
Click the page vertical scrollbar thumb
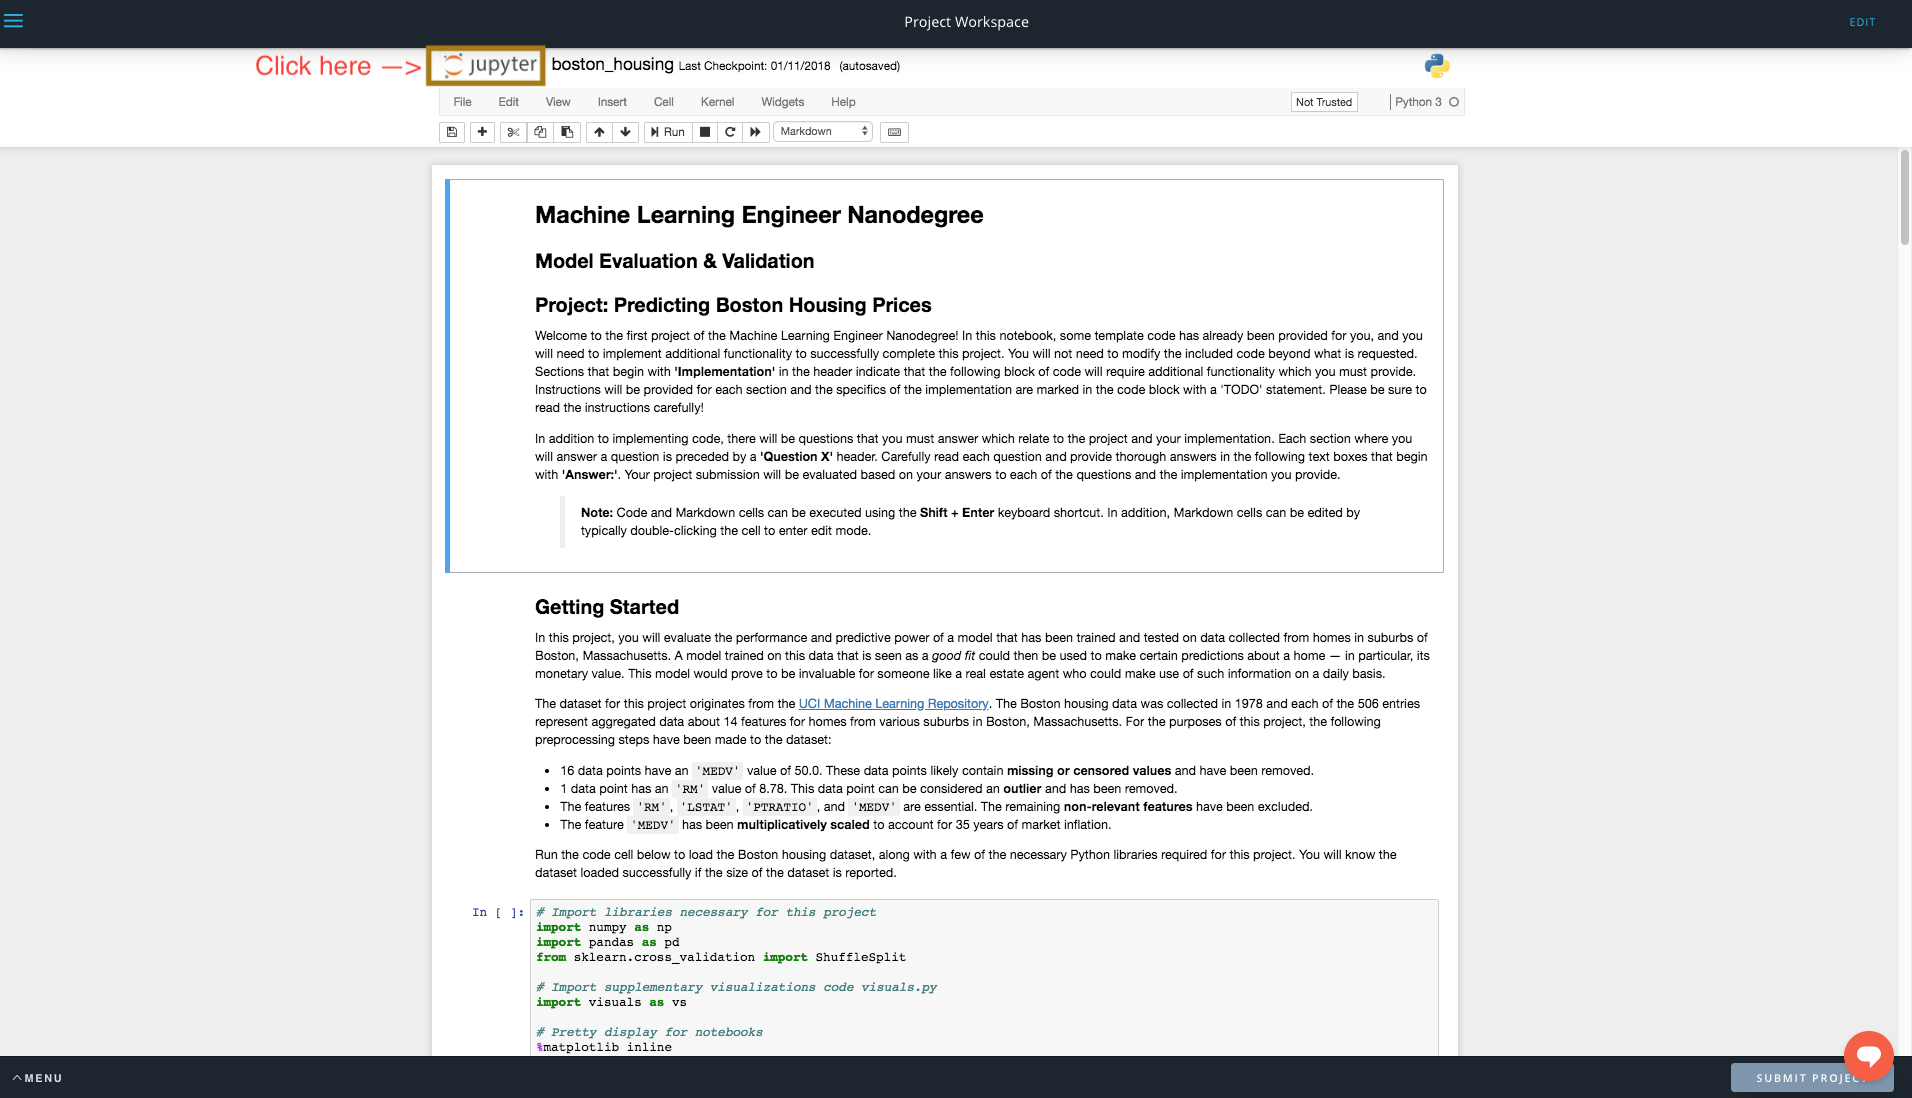click(1904, 197)
